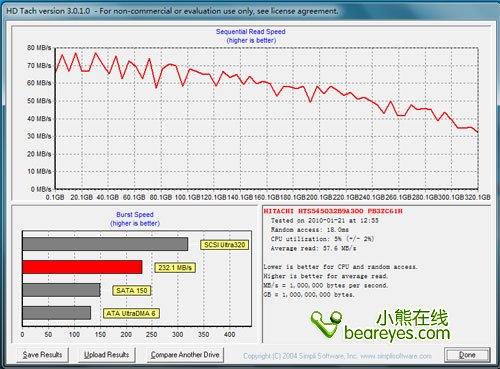Click the 232.1 MB/s yellow label

pos(175,268)
